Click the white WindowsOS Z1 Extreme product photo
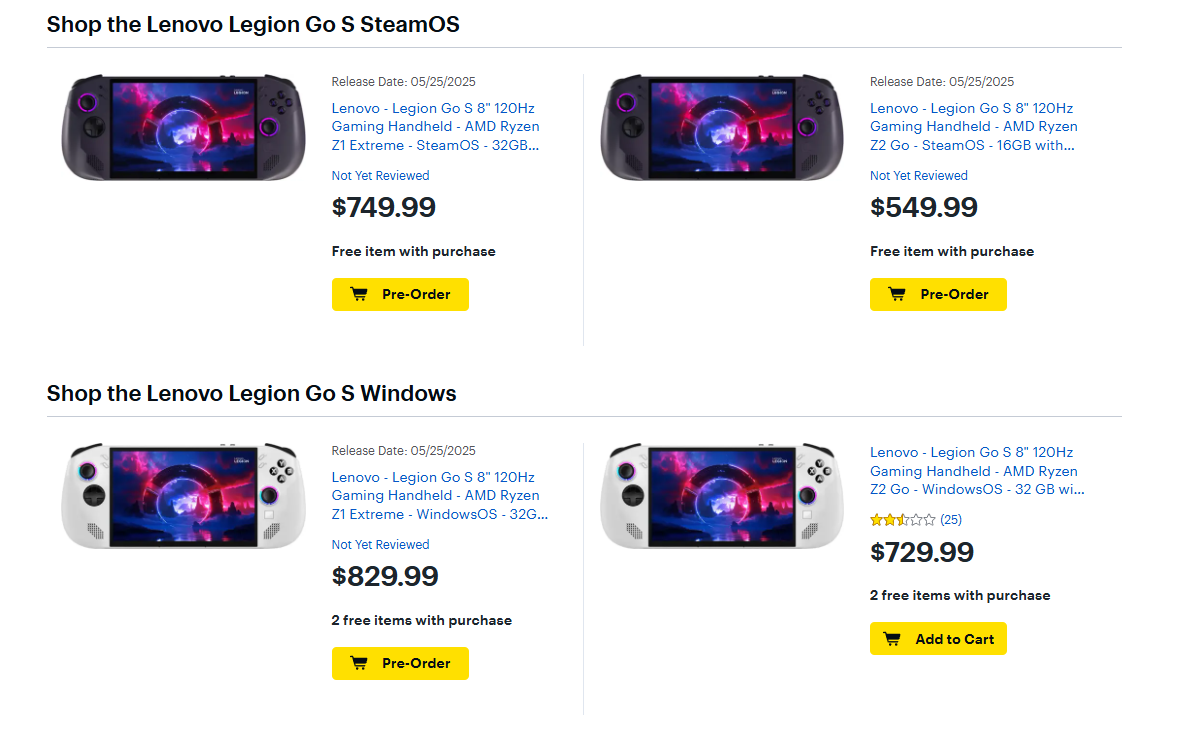This screenshot has width=1177, height=744. [183, 496]
